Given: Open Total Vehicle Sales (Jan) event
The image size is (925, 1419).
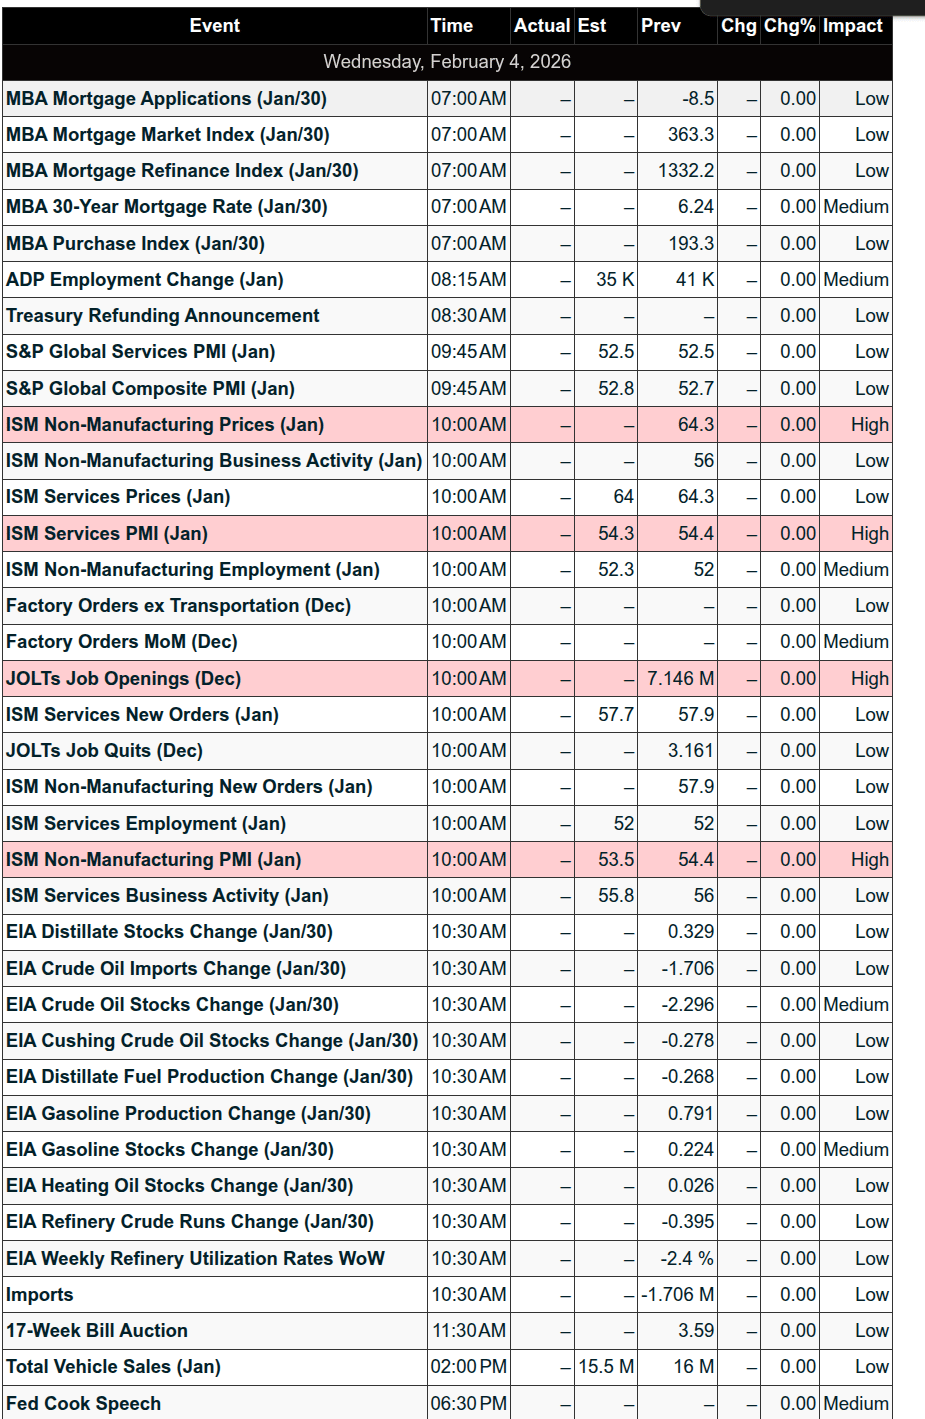Looking at the screenshot, I should click(113, 1367).
